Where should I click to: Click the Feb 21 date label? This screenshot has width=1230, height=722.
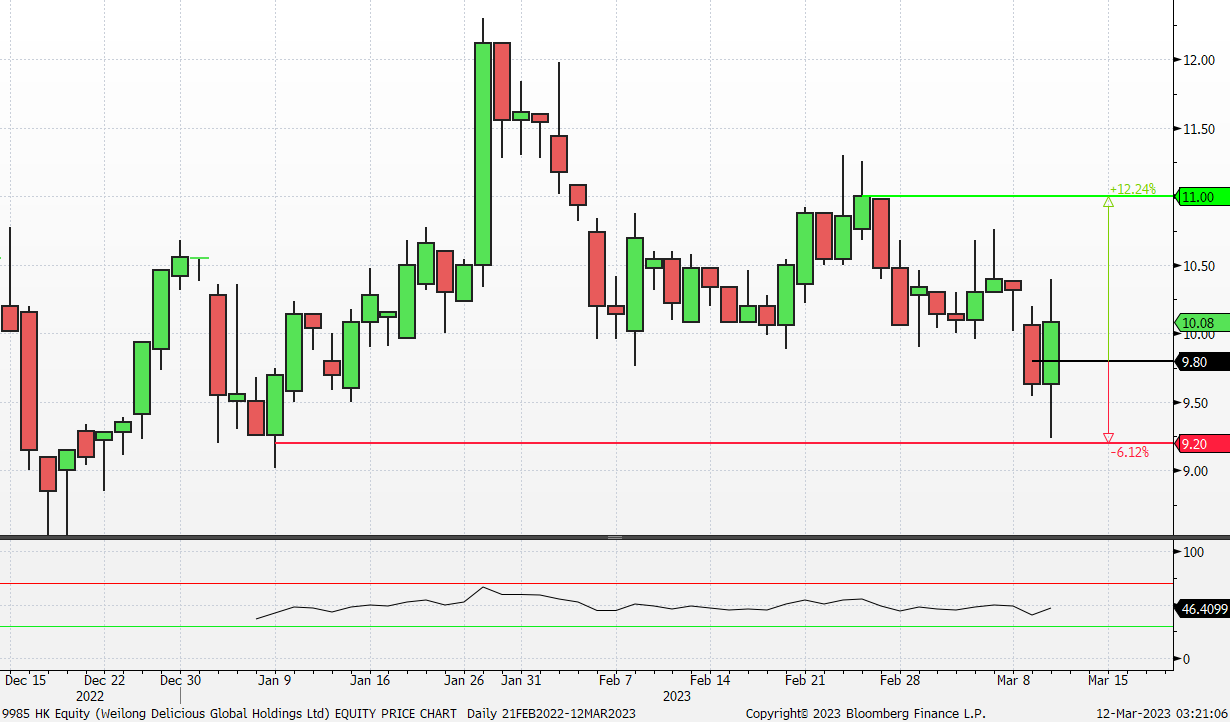coord(806,680)
